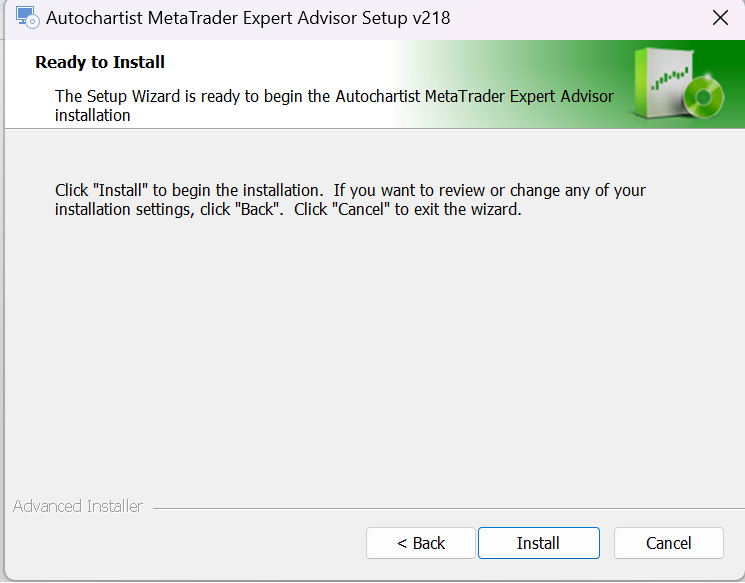Click the green disc on the box graphic
Image resolution: width=745 pixels, height=583 pixels.
[x=704, y=97]
